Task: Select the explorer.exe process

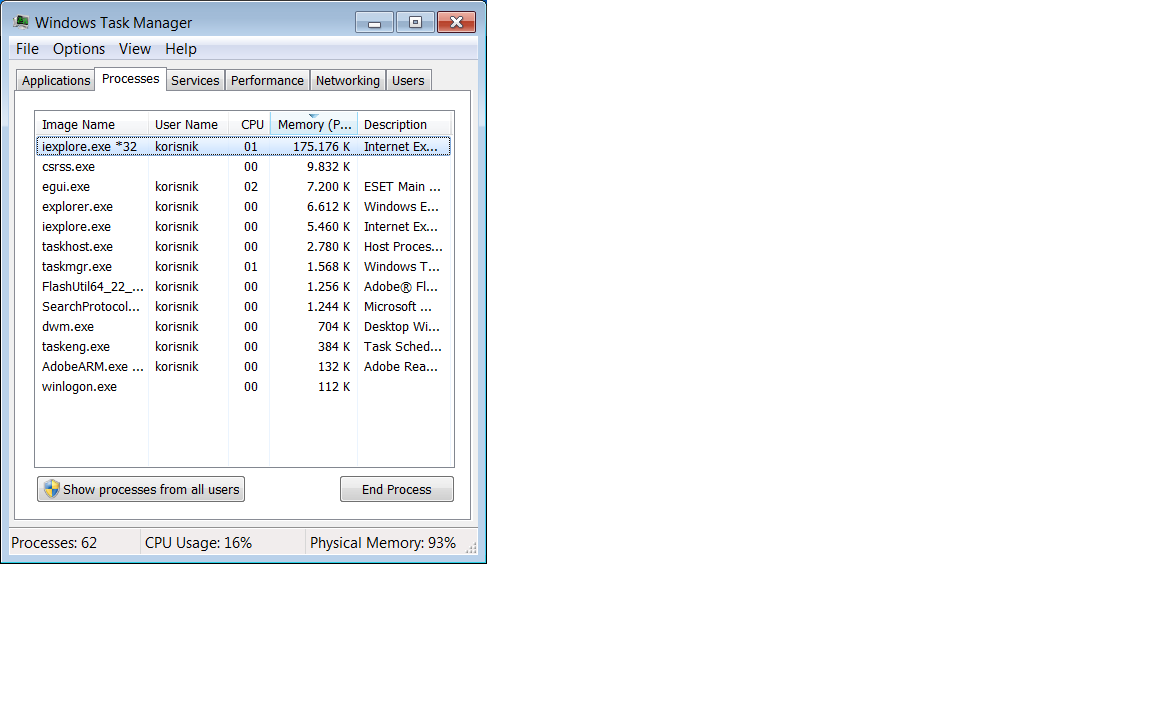Action: (243, 206)
